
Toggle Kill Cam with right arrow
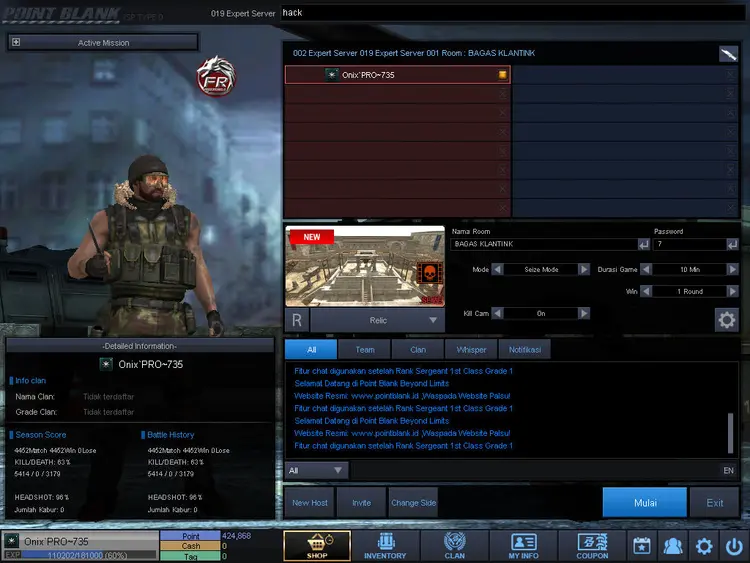[584, 313]
